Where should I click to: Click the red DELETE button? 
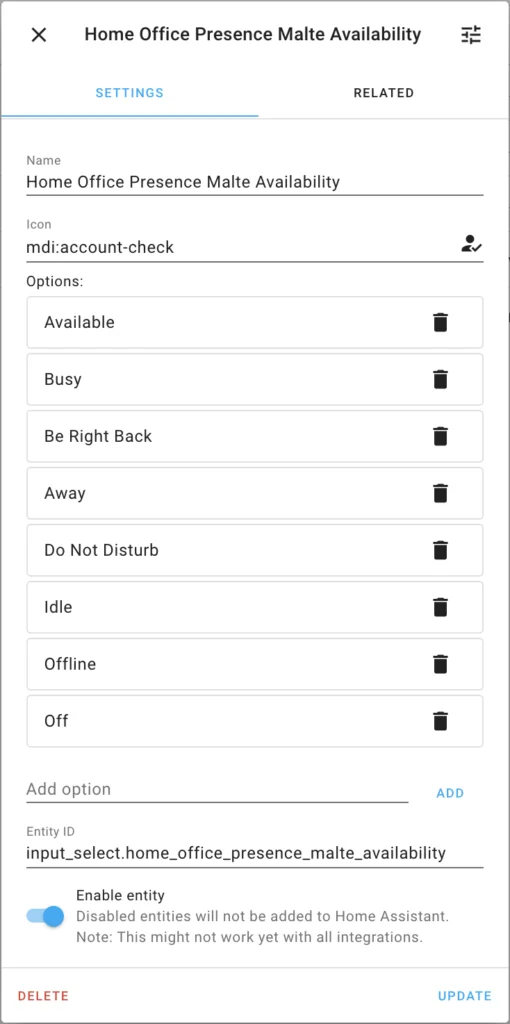click(x=43, y=996)
